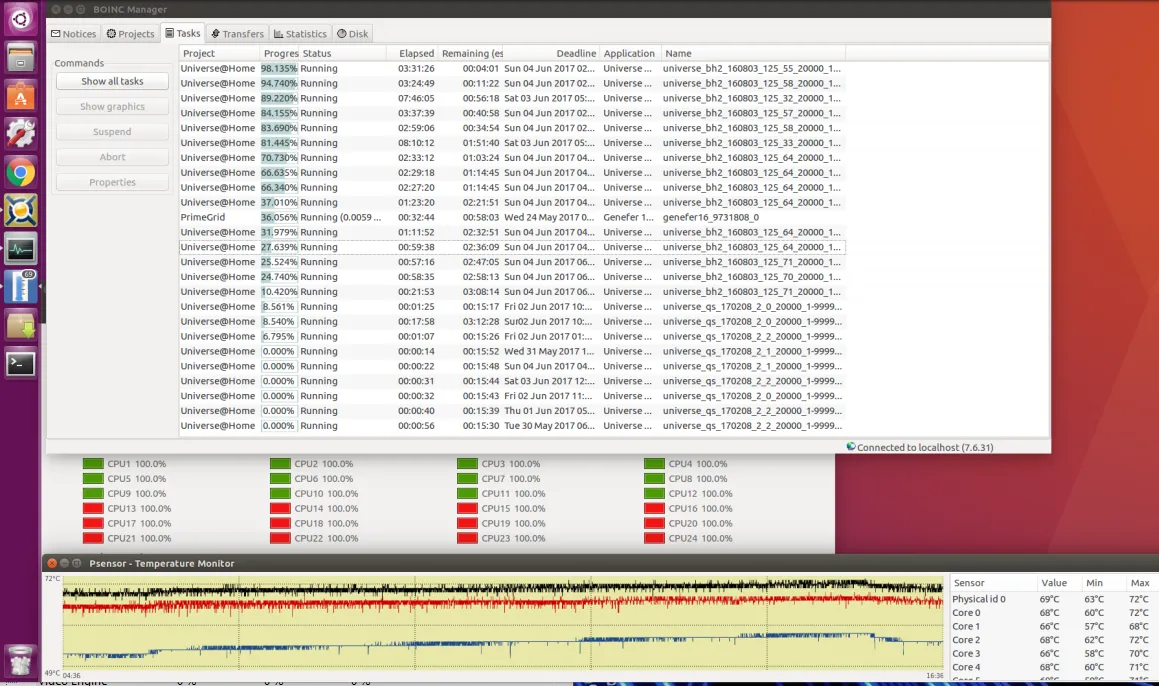This screenshot has height=686, width=1159.
Task: Select the Core 2 sensor row
Action: (x=1052, y=639)
